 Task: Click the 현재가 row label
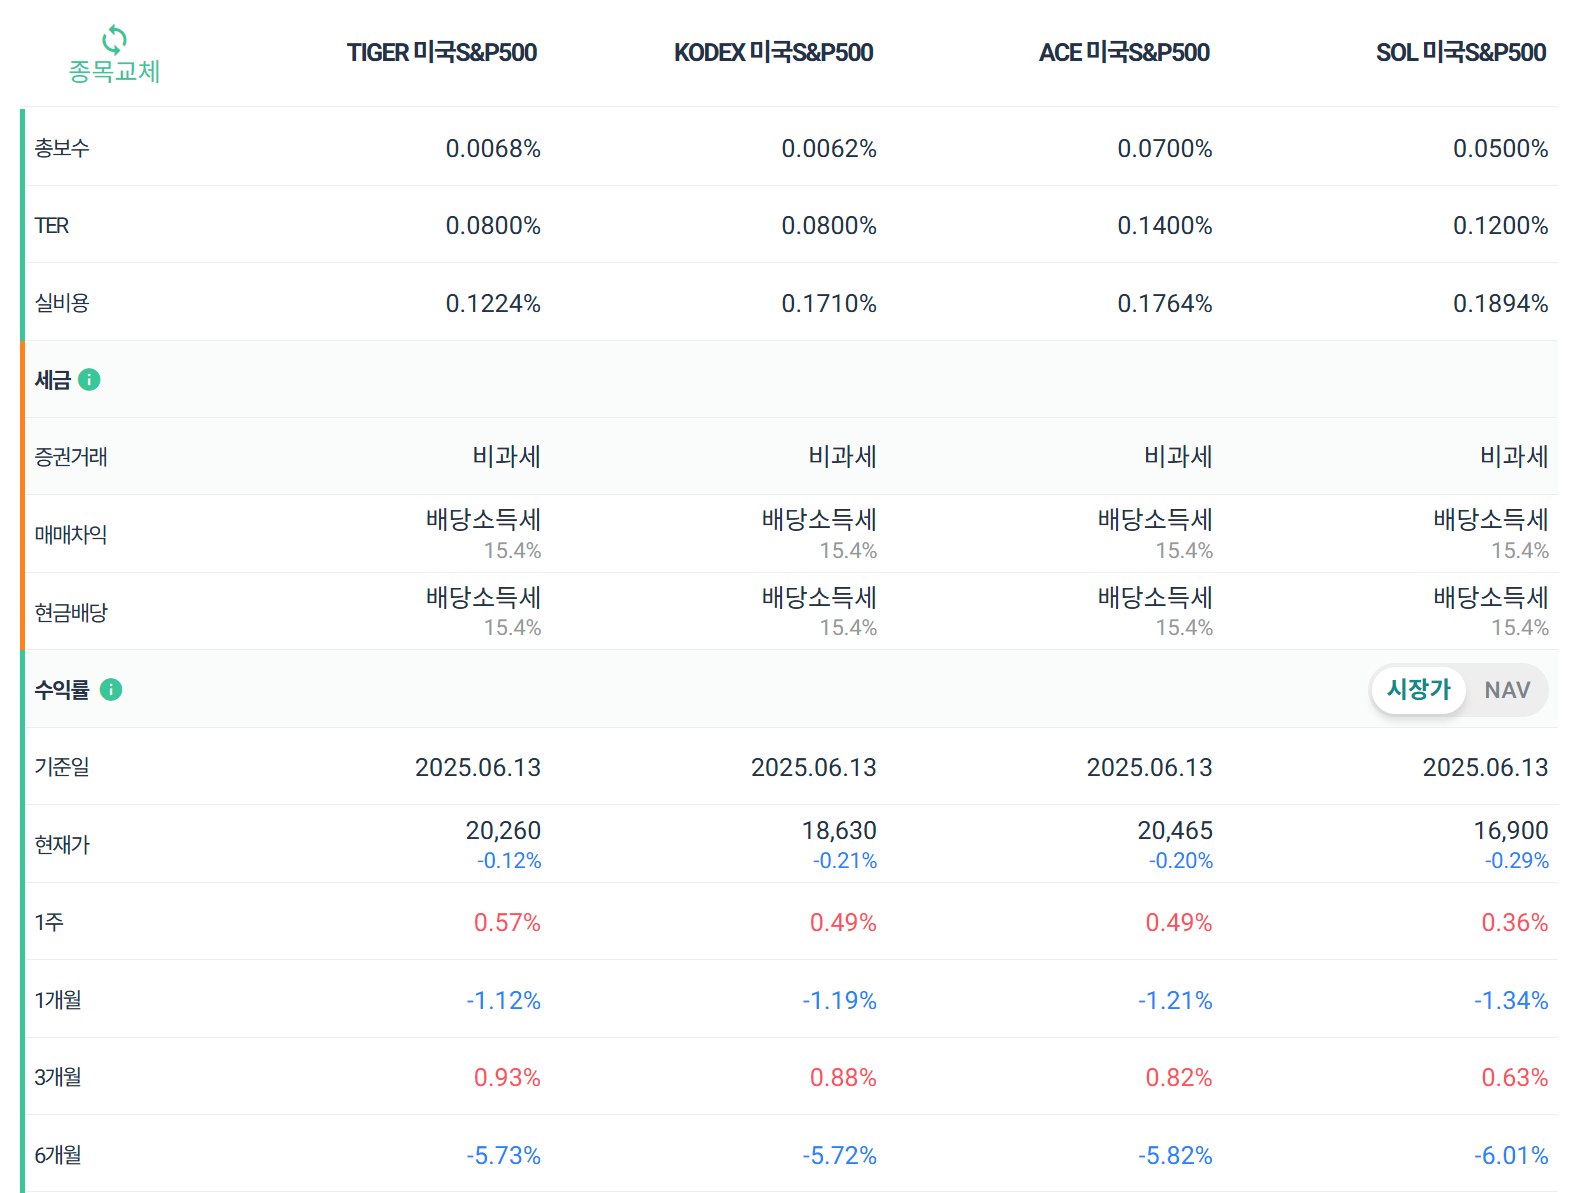(x=62, y=845)
